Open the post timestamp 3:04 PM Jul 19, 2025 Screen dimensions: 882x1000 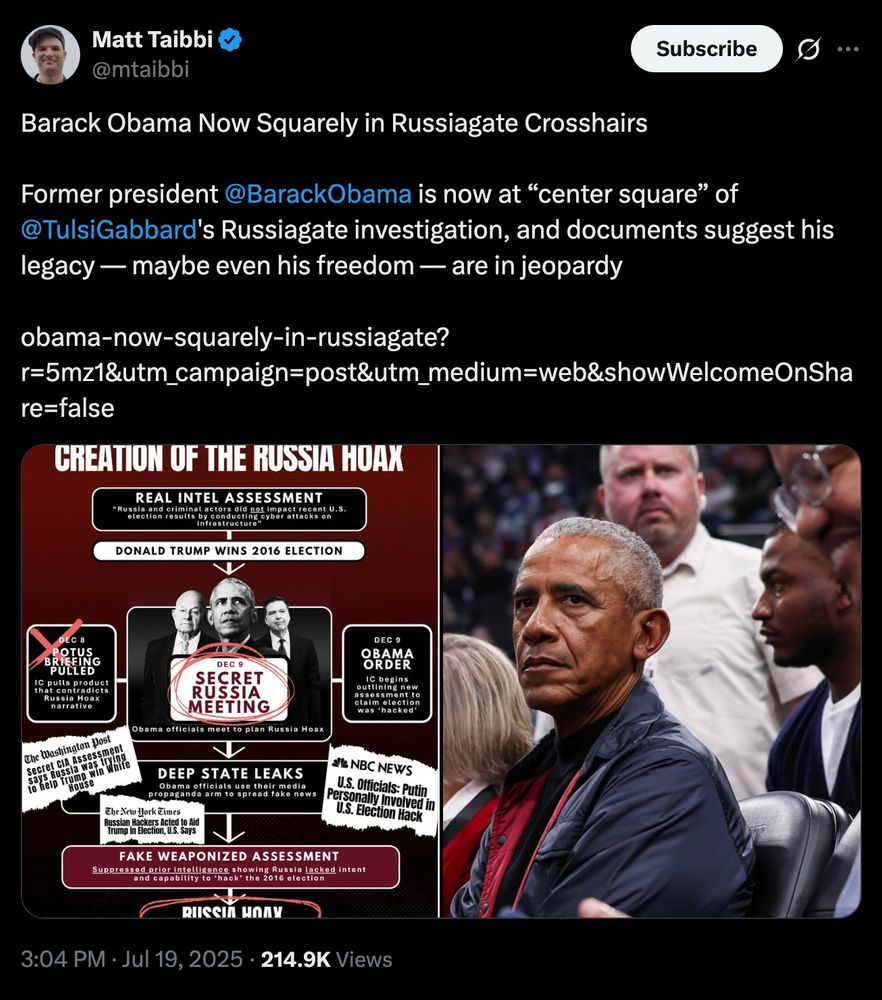[131, 959]
